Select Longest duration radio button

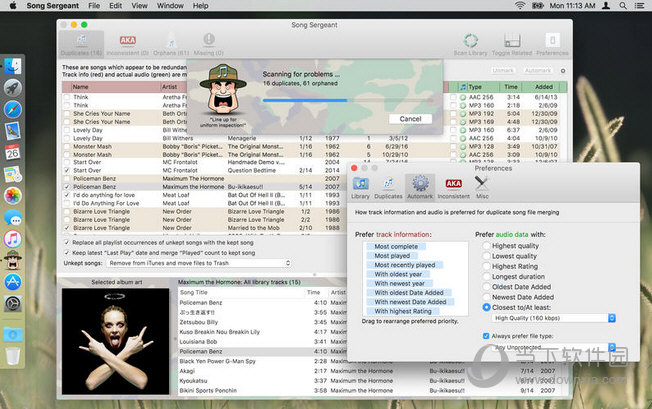486,276
